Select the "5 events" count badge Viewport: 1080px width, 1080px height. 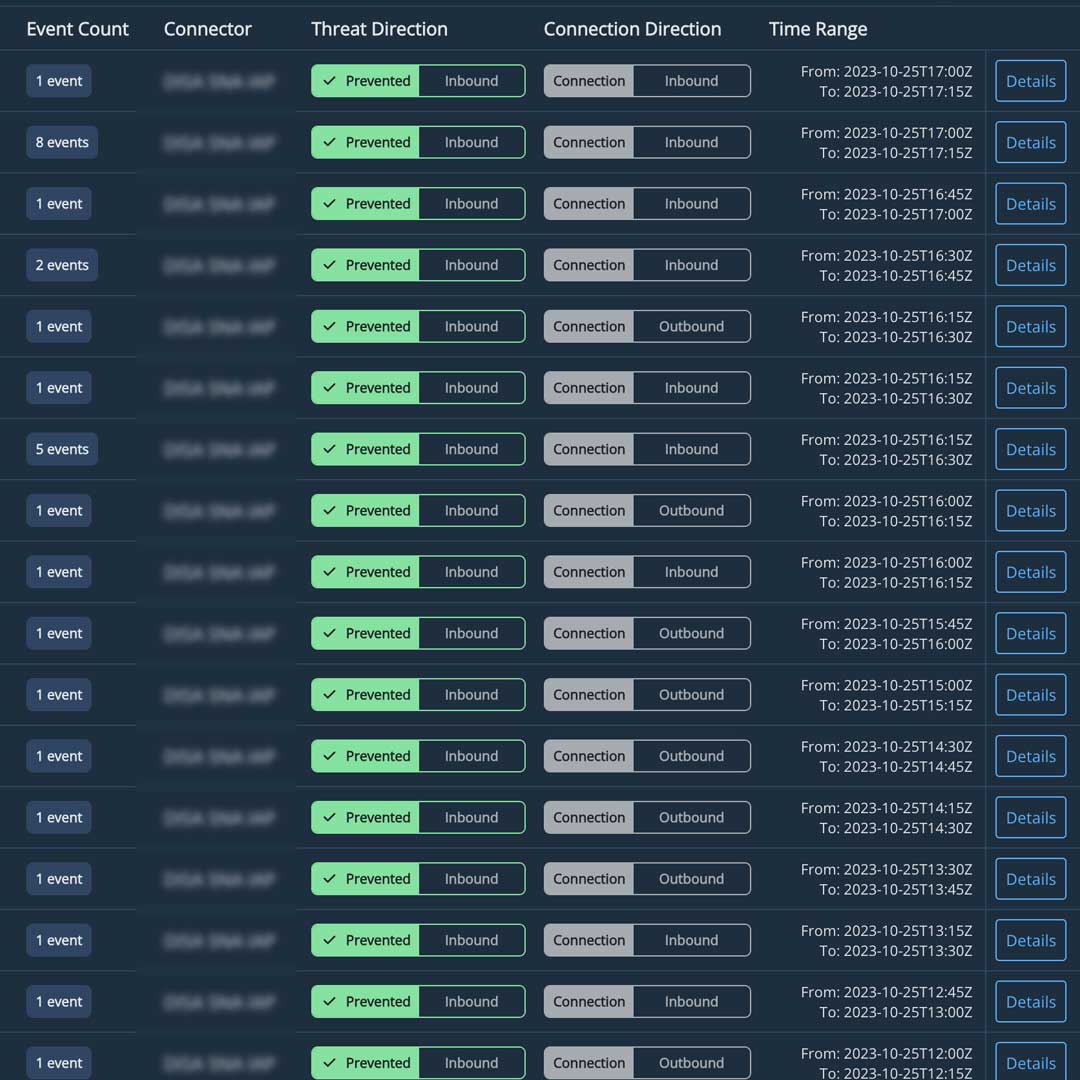click(62, 450)
